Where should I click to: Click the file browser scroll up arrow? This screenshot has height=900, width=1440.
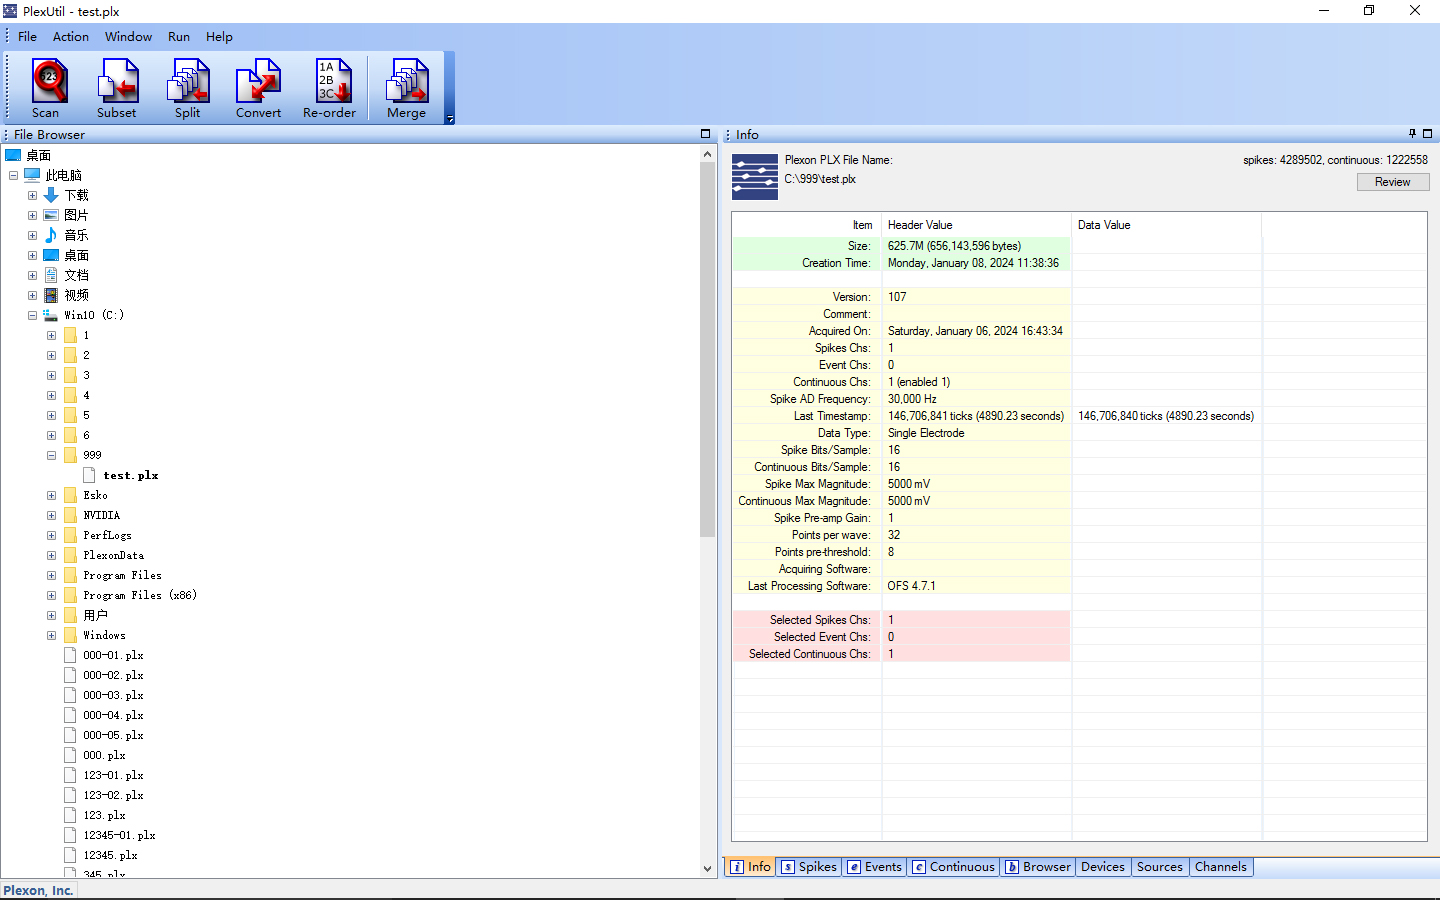pos(707,154)
